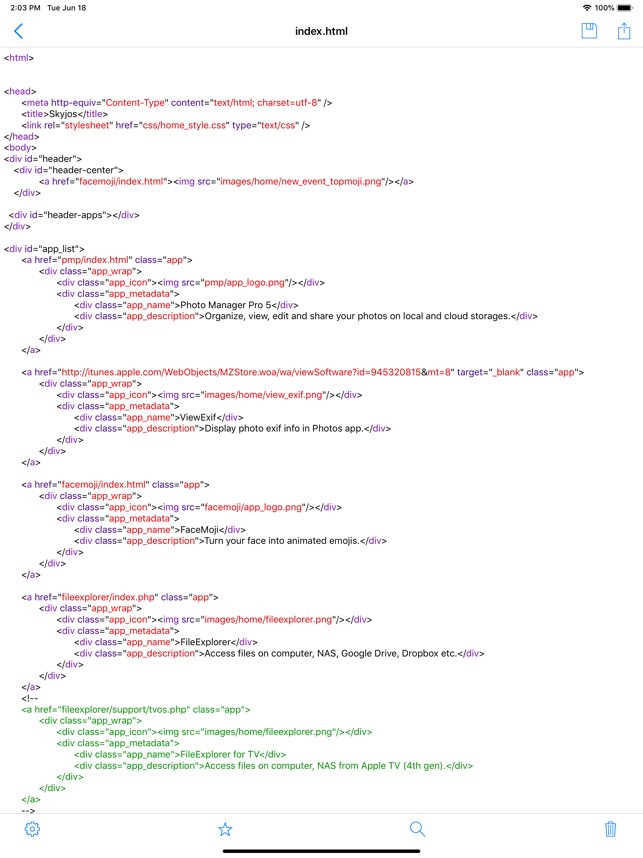The width and height of the screenshot is (643, 858).
Task: Tap battery indicator in status bar
Action: pos(624,8)
